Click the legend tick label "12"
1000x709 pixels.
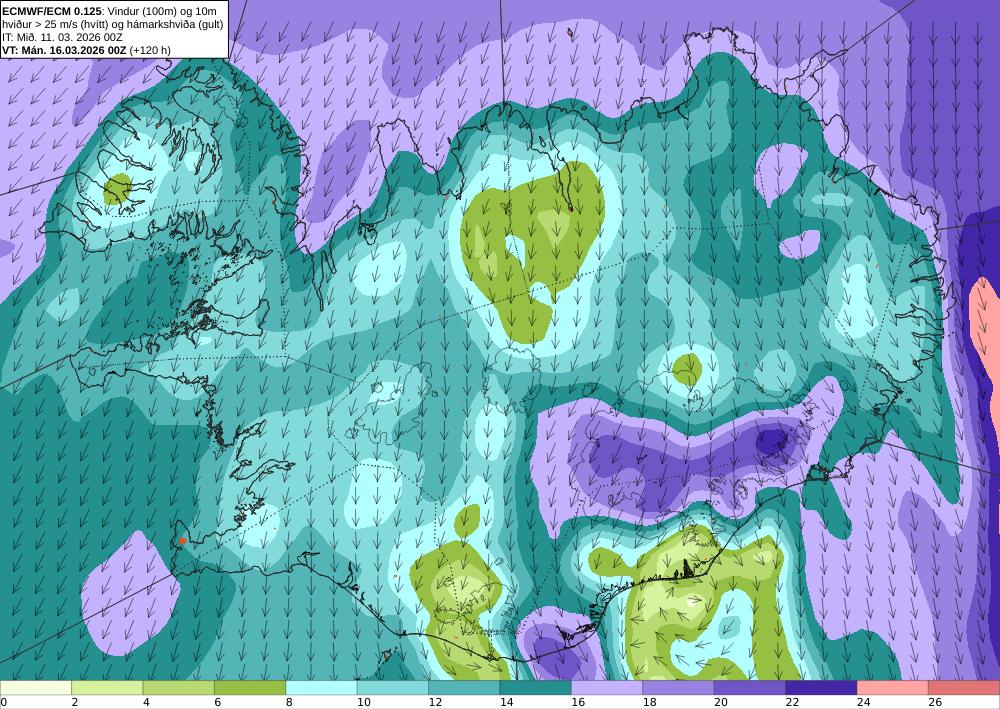(x=435, y=702)
